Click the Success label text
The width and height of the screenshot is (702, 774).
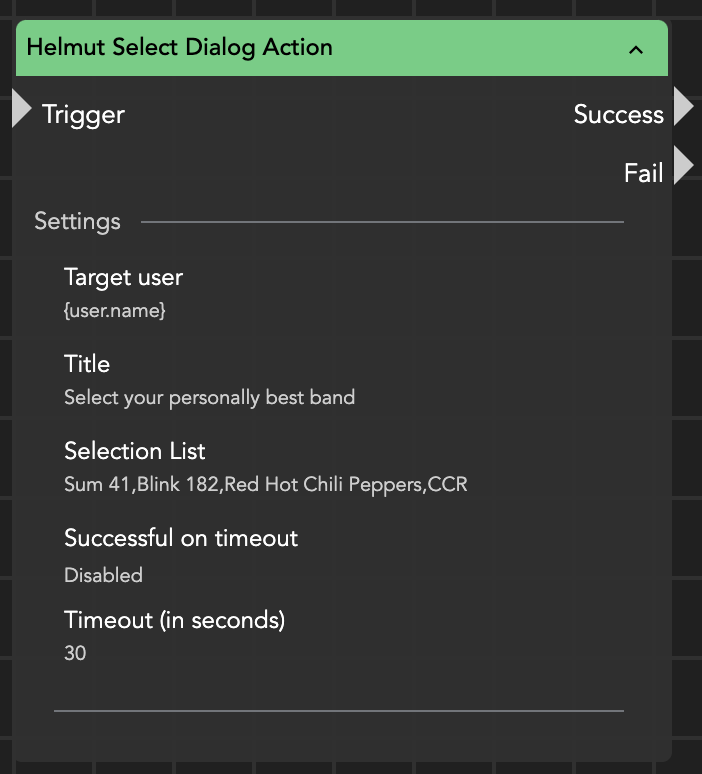(618, 115)
